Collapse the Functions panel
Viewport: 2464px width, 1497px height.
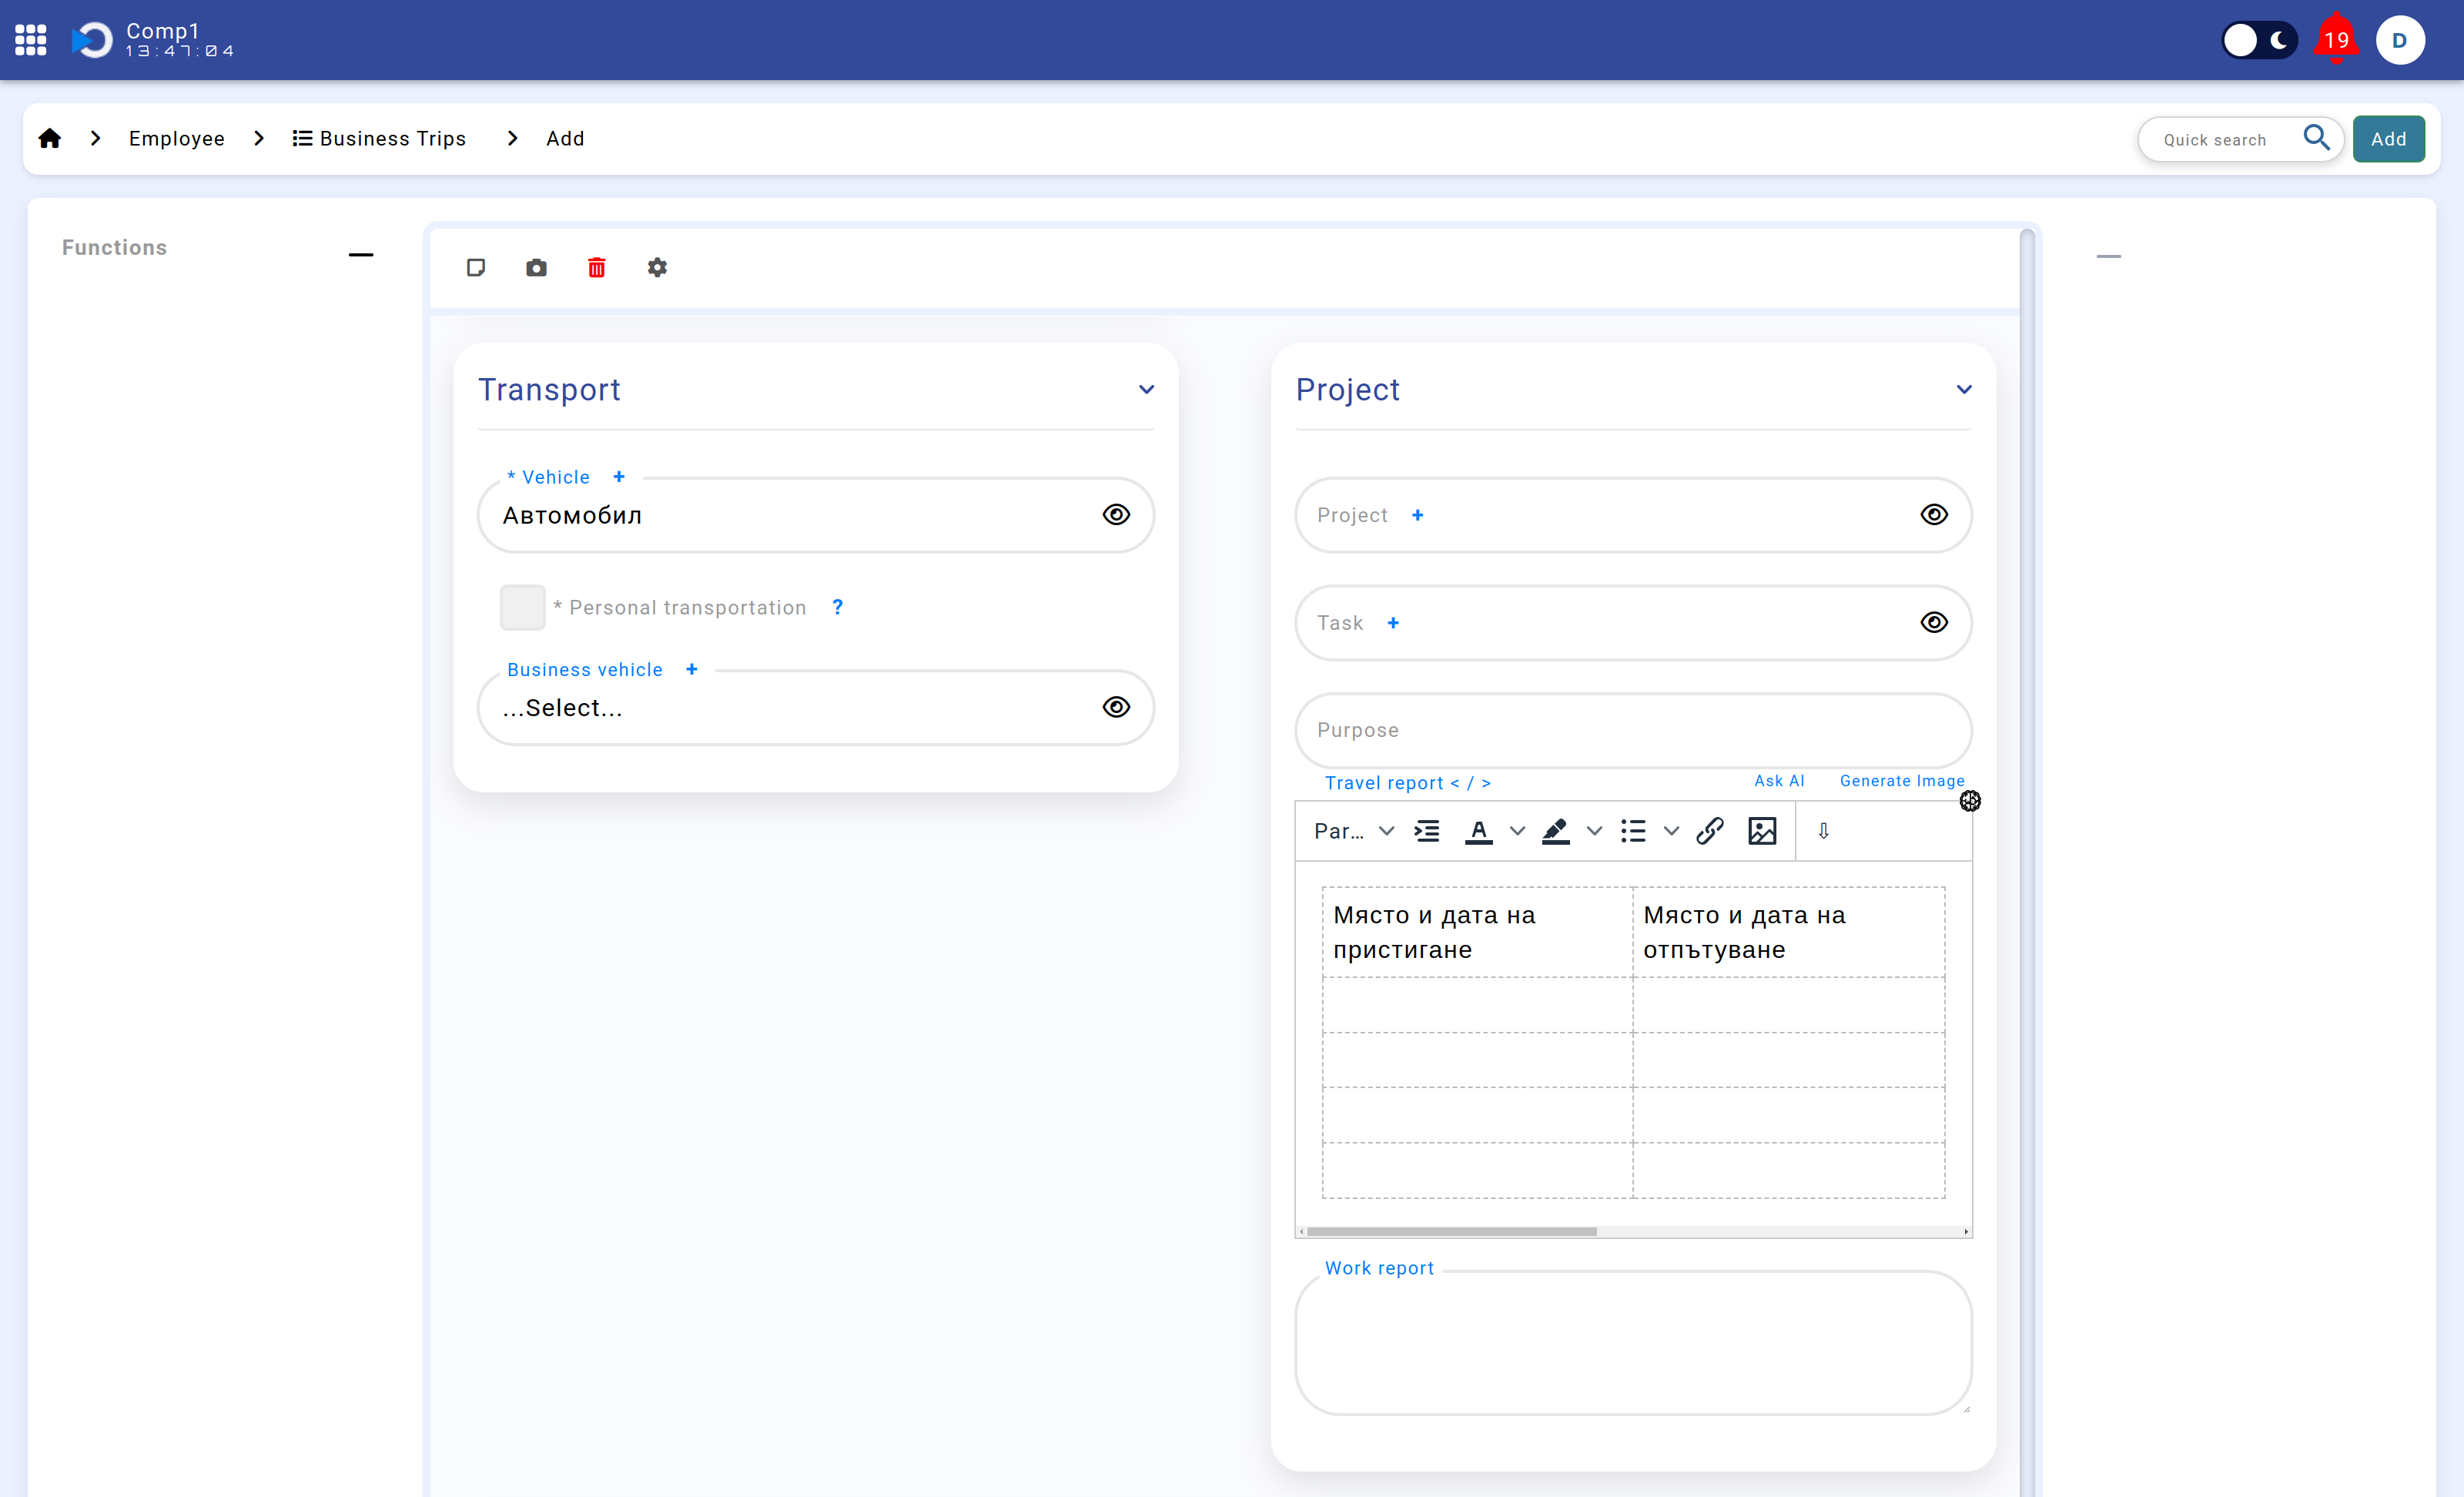point(361,255)
